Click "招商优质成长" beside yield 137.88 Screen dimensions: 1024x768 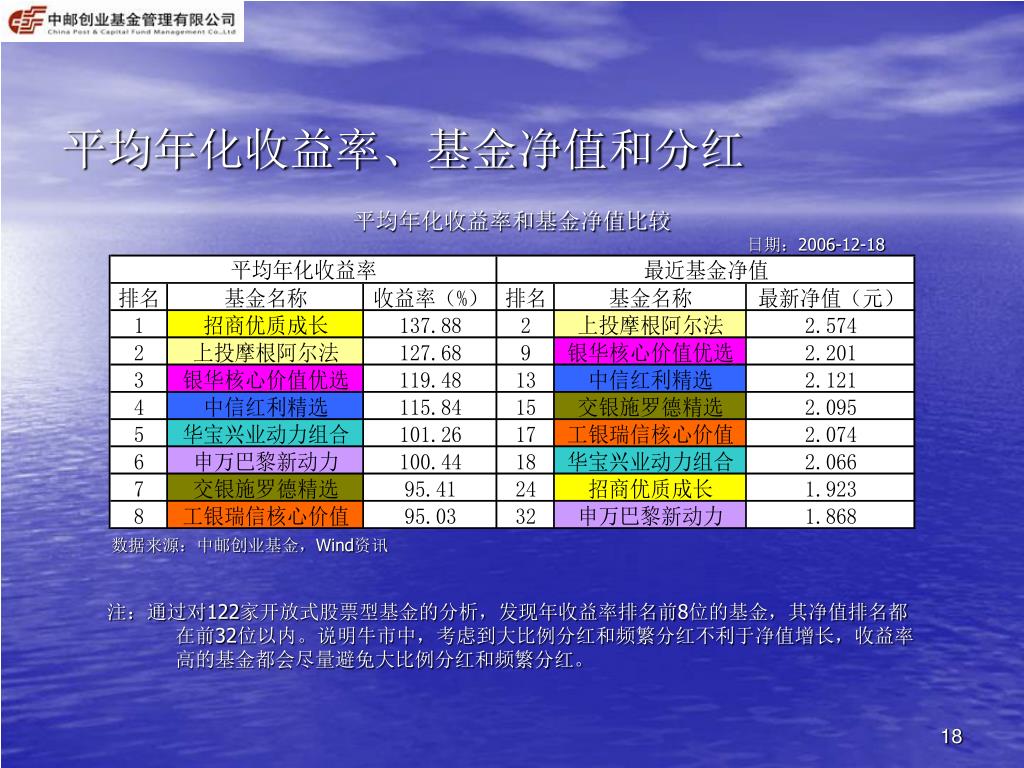265,325
